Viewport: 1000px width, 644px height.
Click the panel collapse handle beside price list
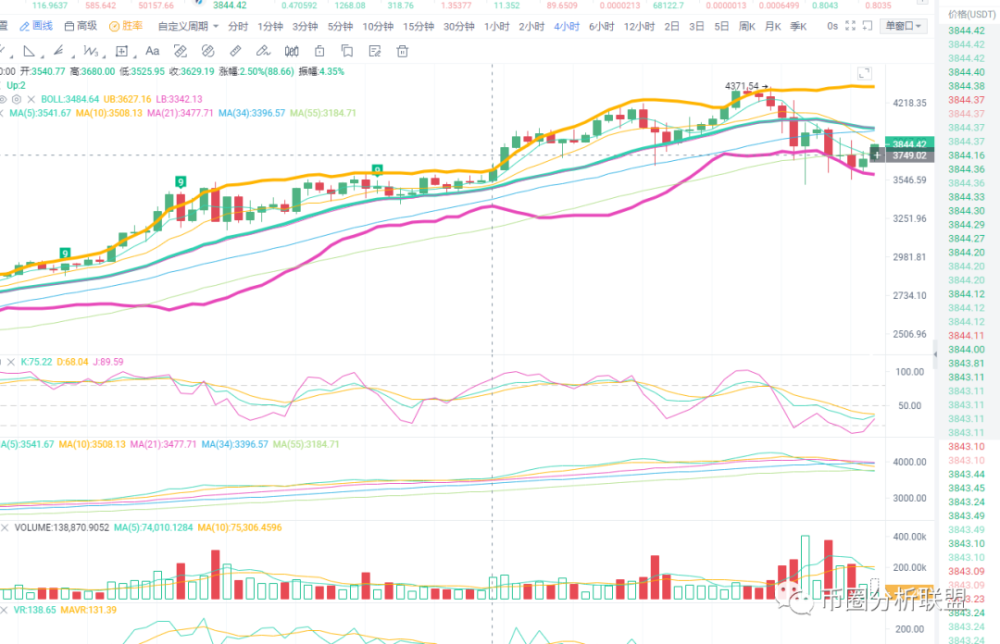pos(936,354)
